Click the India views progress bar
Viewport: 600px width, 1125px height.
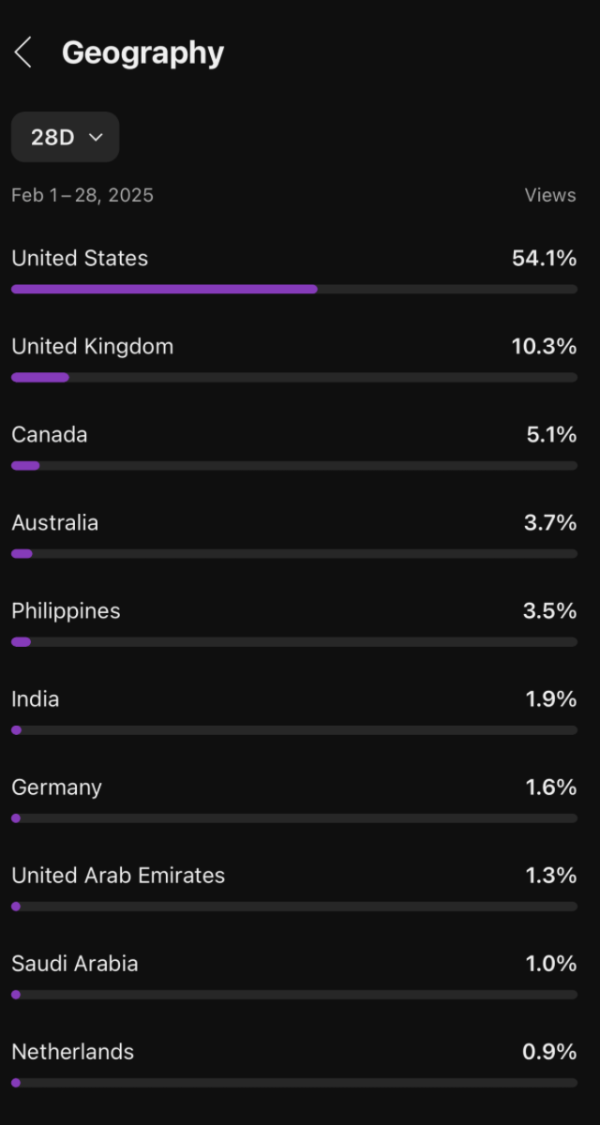point(294,730)
